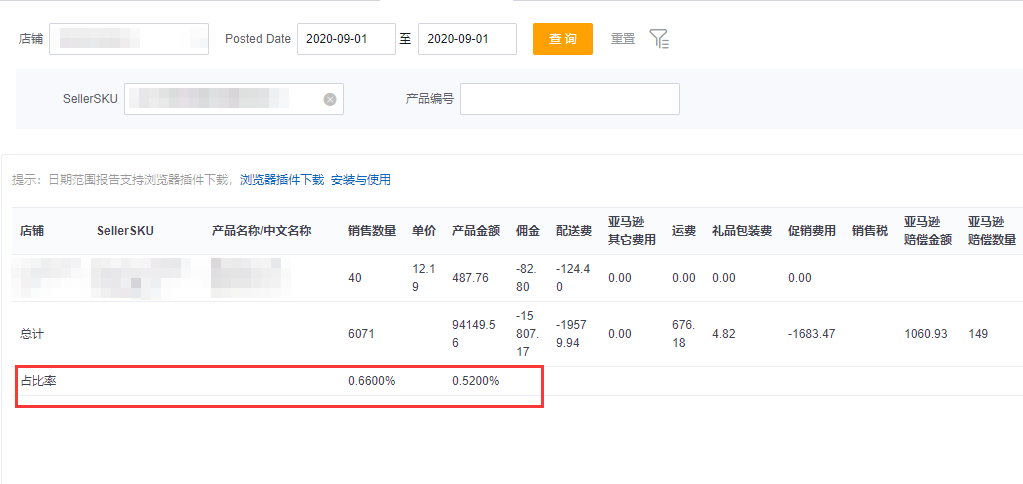This screenshot has width=1023, height=484.
Task: Select the Posted Date end date field
Action: pyautogui.click(x=467, y=39)
